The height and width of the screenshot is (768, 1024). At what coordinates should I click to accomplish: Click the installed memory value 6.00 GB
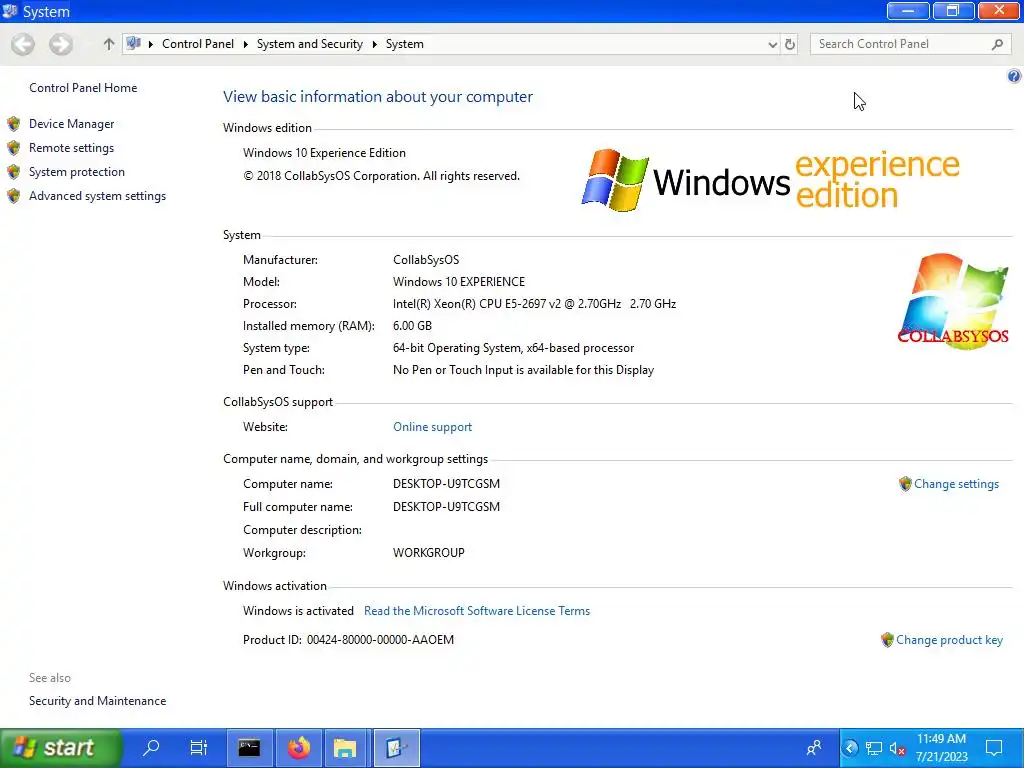(x=412, y=326)
